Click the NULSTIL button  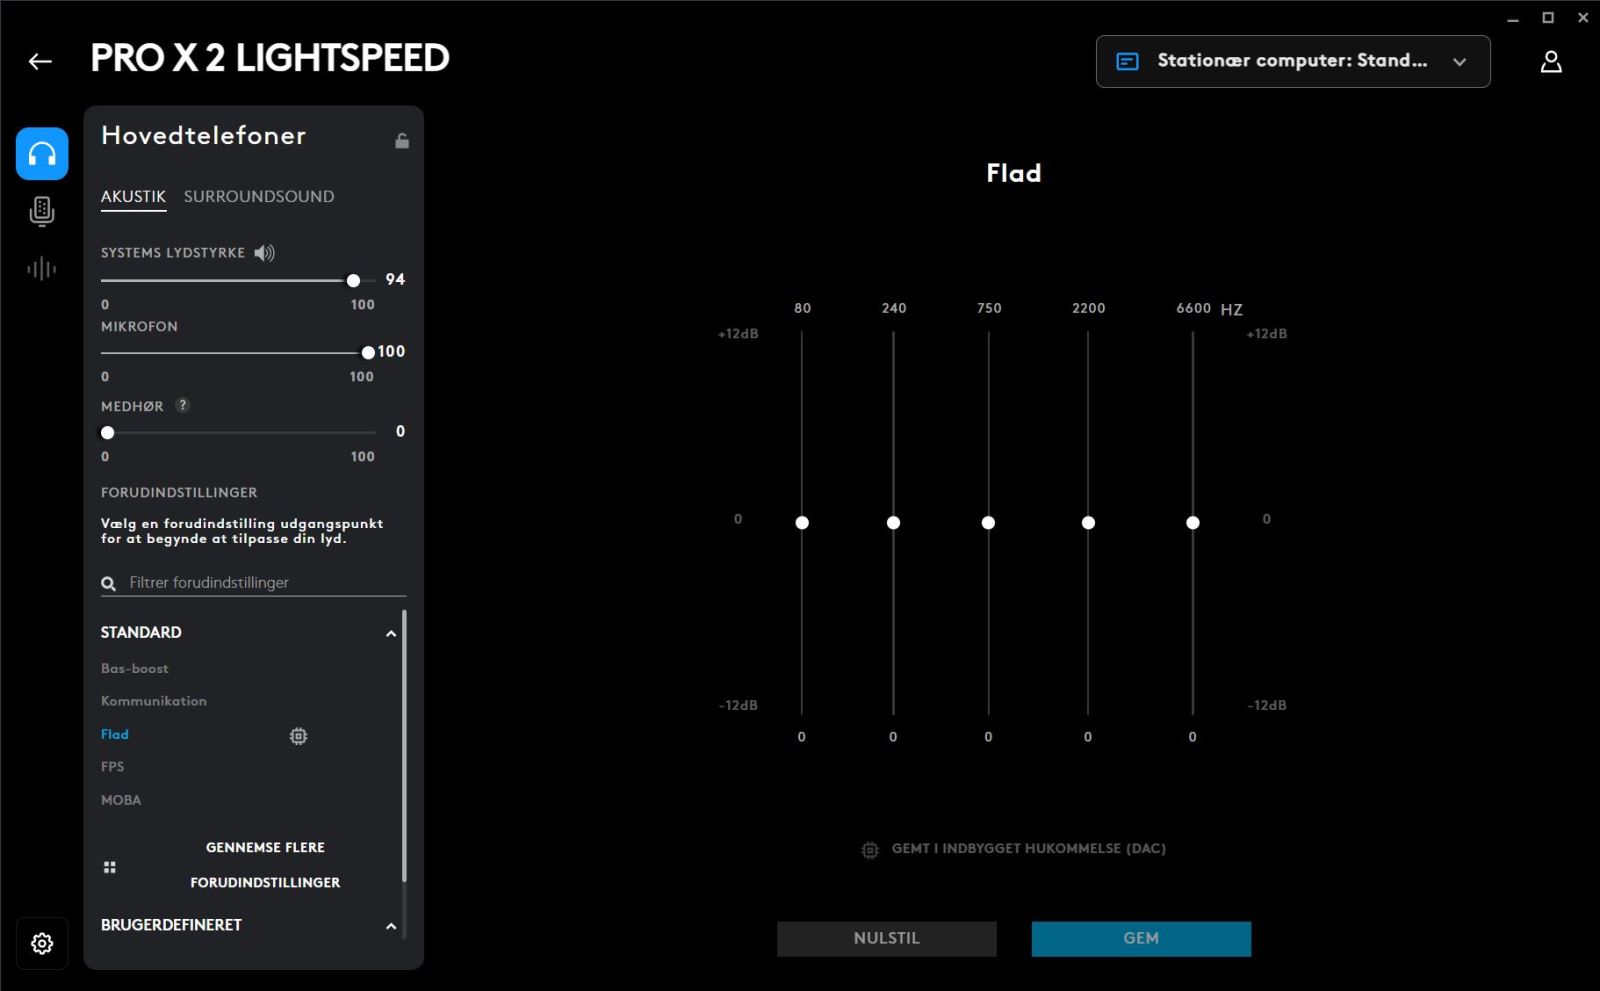coord(887,938)
